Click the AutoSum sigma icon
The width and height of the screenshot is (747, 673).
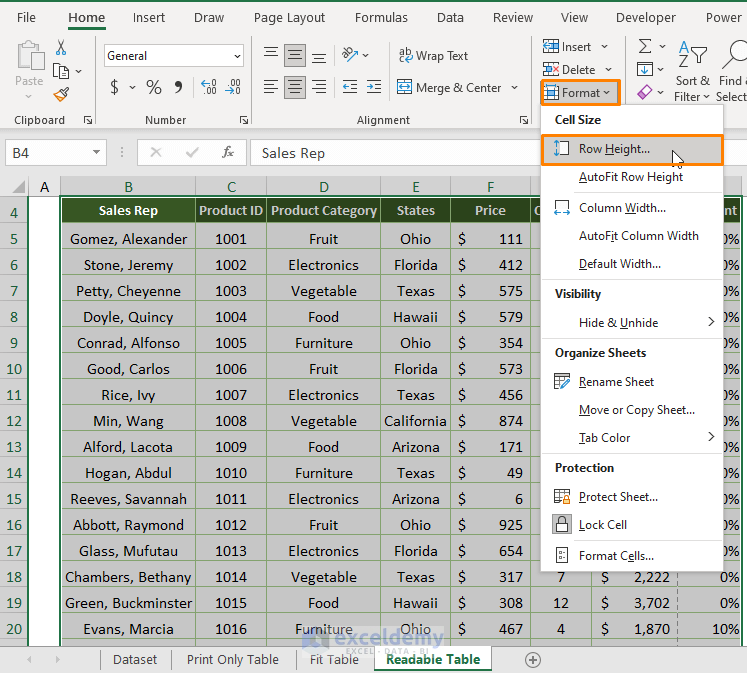tap(645, 47)
